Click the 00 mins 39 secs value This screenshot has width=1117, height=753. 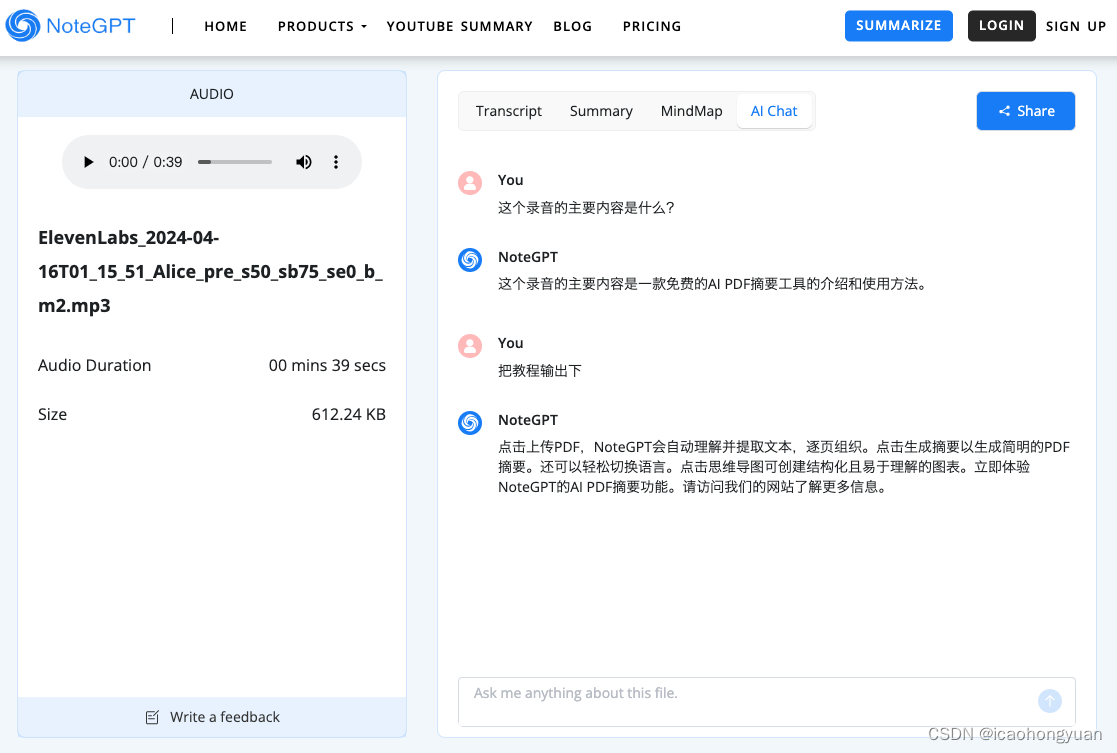[327, 365]
